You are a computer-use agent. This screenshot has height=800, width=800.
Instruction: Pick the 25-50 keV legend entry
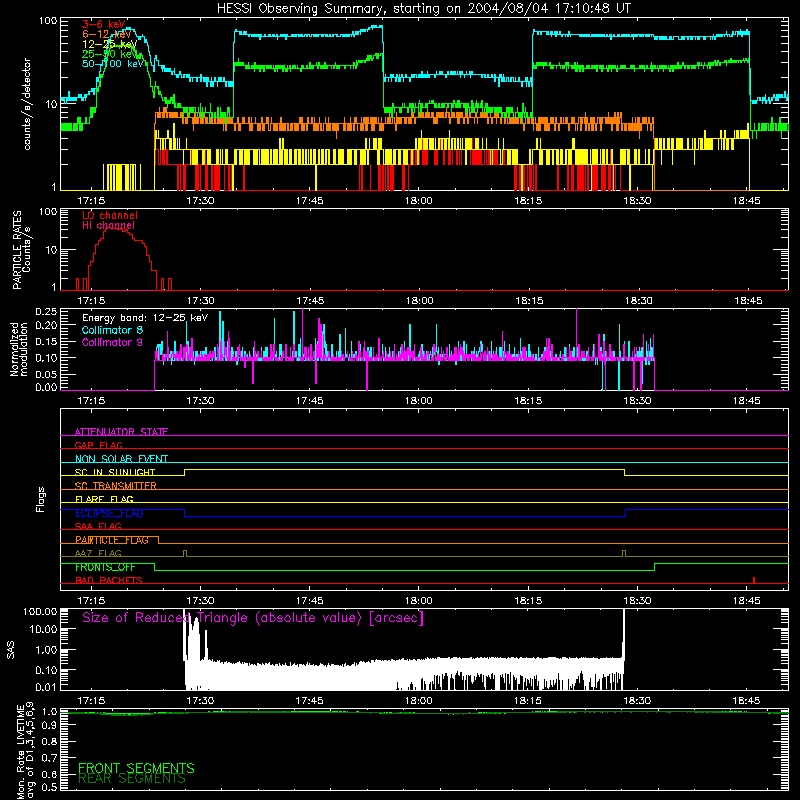coord(109,54)
